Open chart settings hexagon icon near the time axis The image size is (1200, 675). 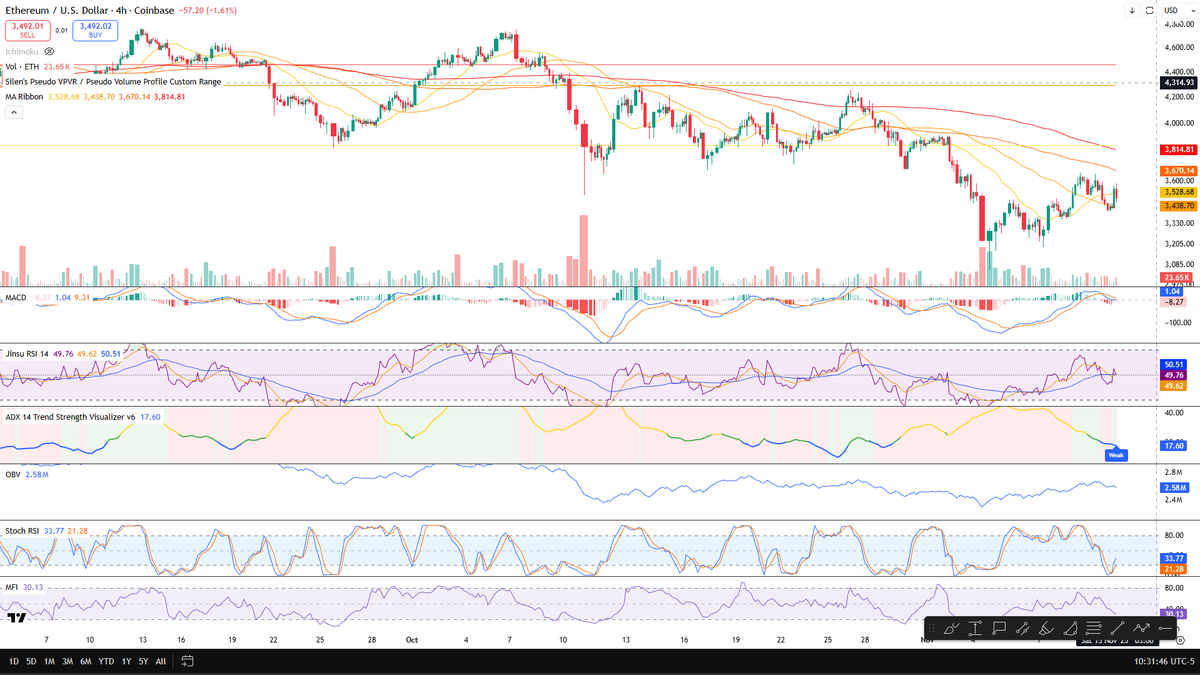1180,640
